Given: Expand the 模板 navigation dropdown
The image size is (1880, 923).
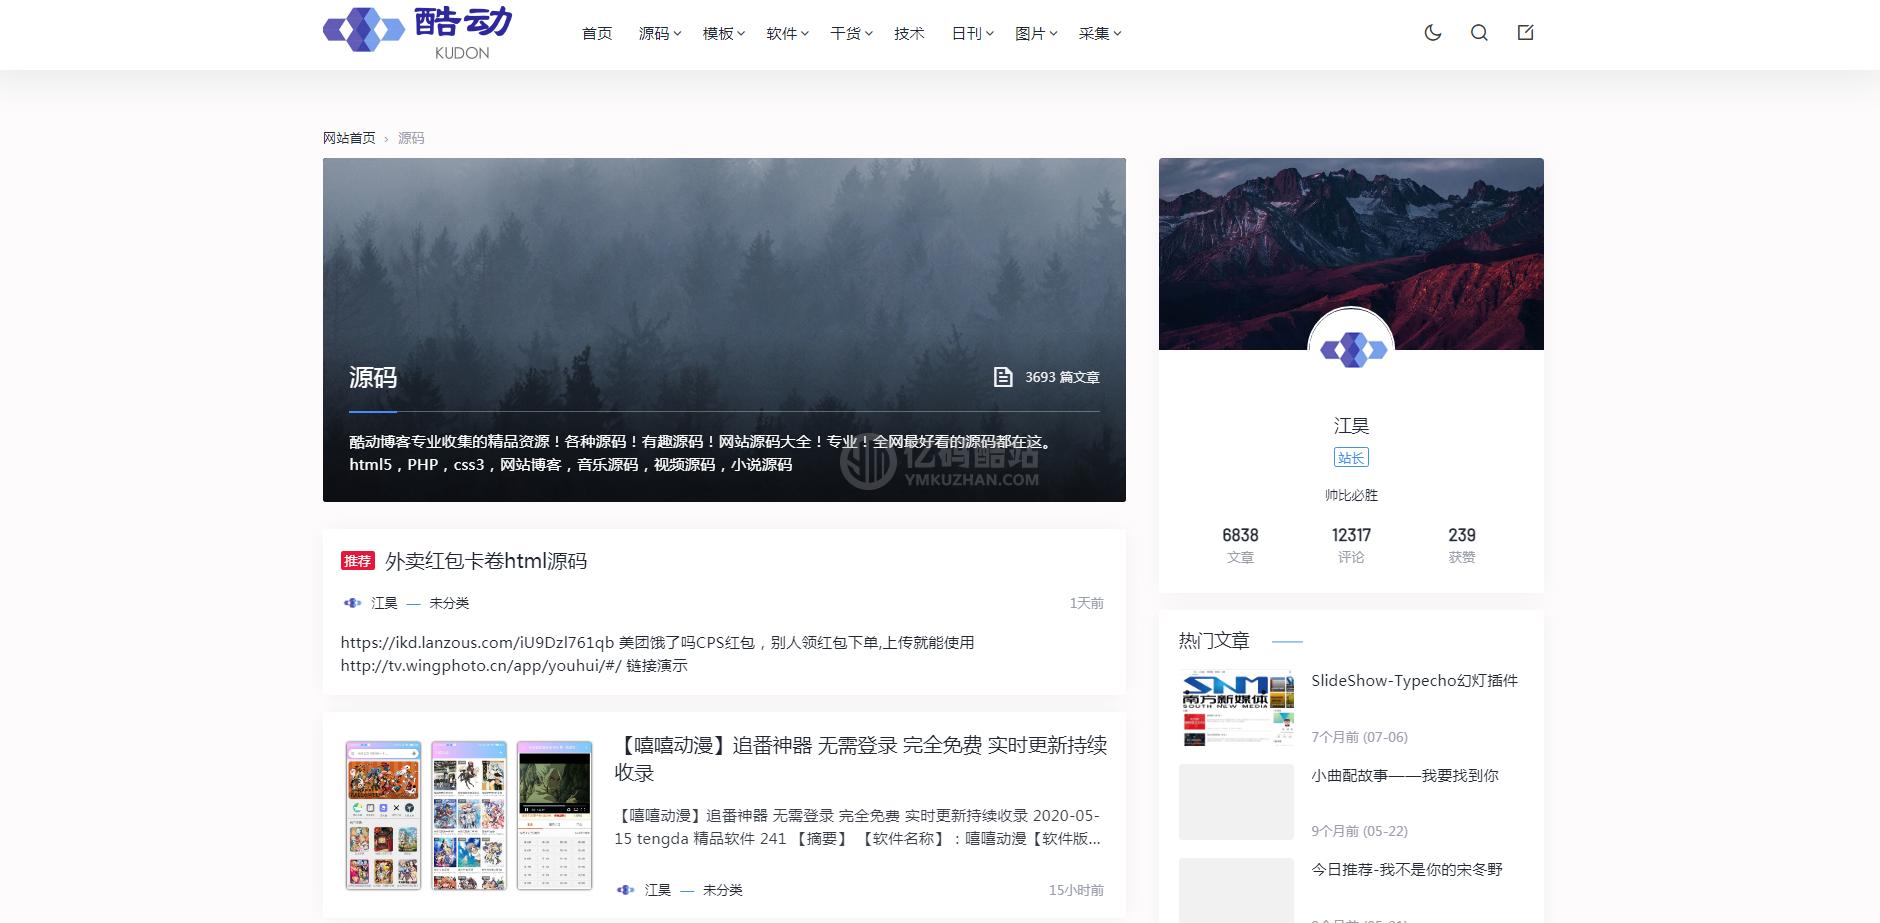Looking at the screenshot, I should (723, 34).
